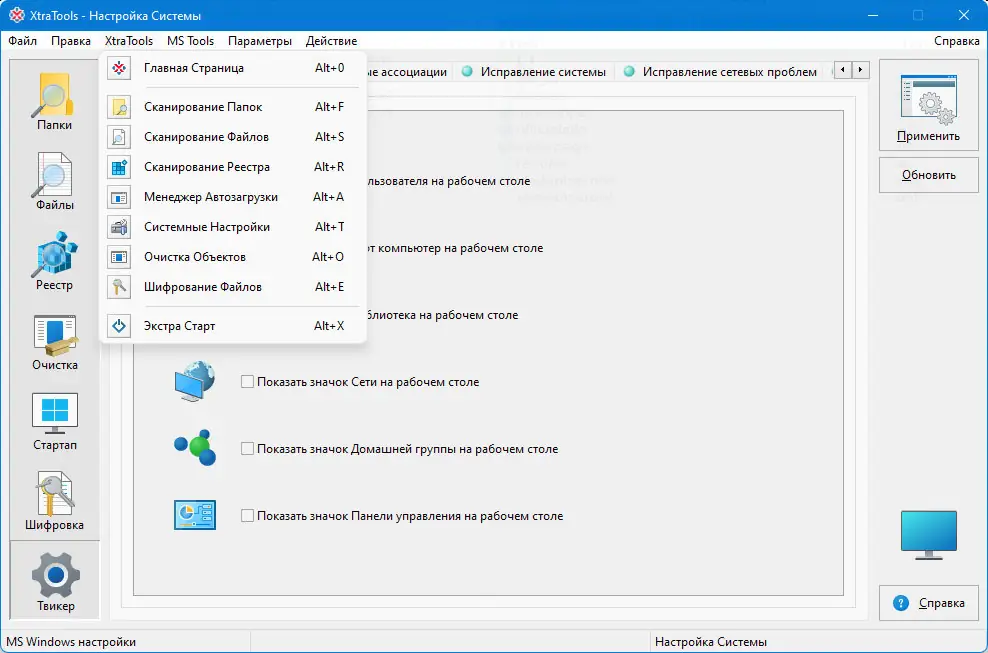Choose Сканирование Файлов menu entry
This screenshot has height=653, width=988.
tap(233, 137)
